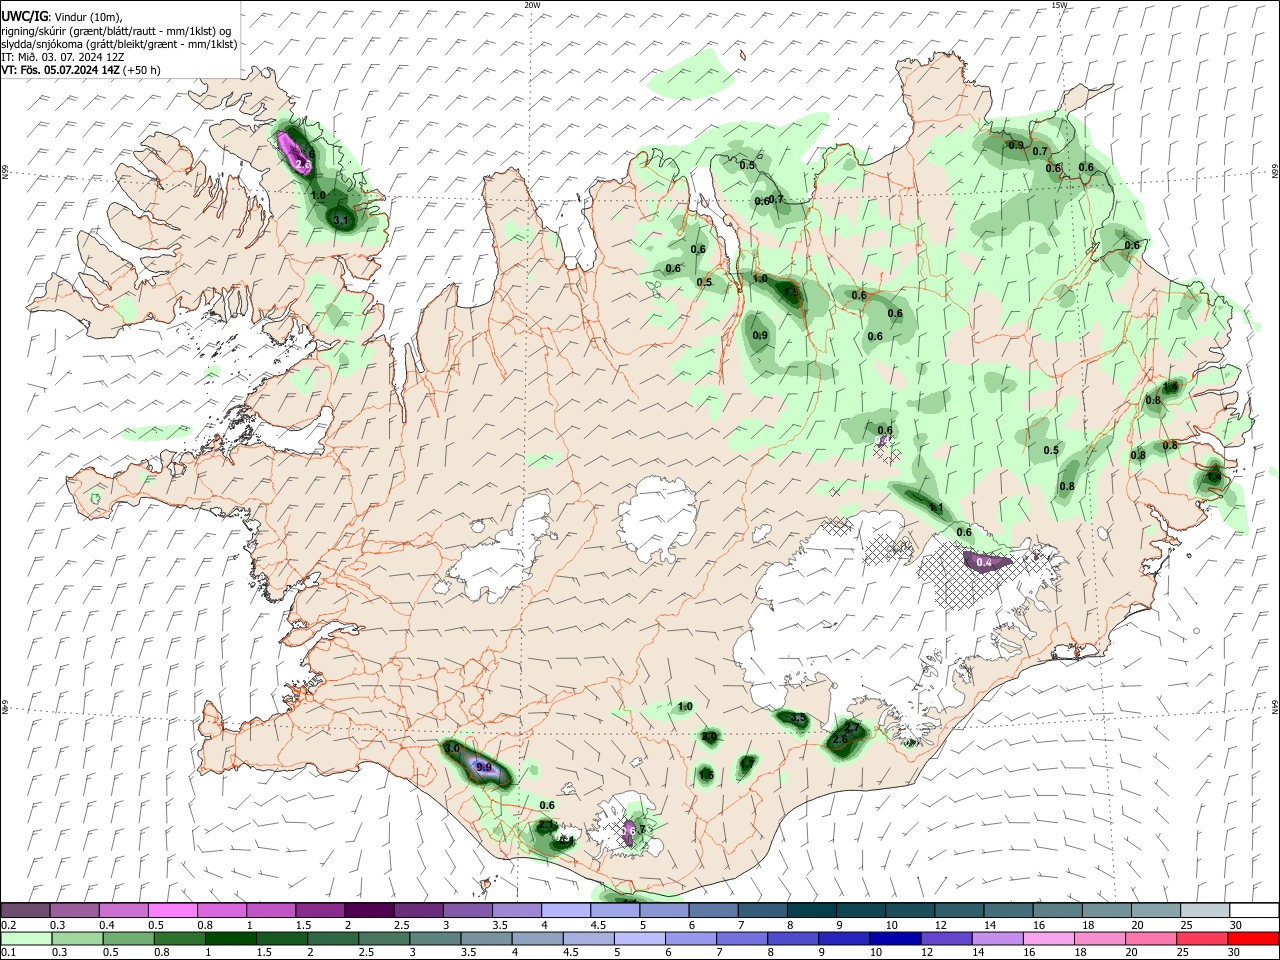The image size is (1280, 960).
Task: Click the 'slydda/snjókoma' legend description line
Action: tap(119, 43)
